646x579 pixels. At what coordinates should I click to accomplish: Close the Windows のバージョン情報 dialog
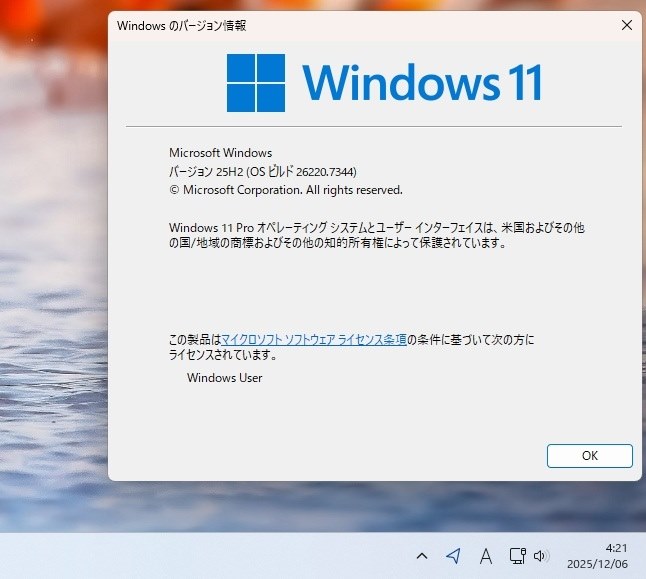pyautogui.click(x=627, y=25)
